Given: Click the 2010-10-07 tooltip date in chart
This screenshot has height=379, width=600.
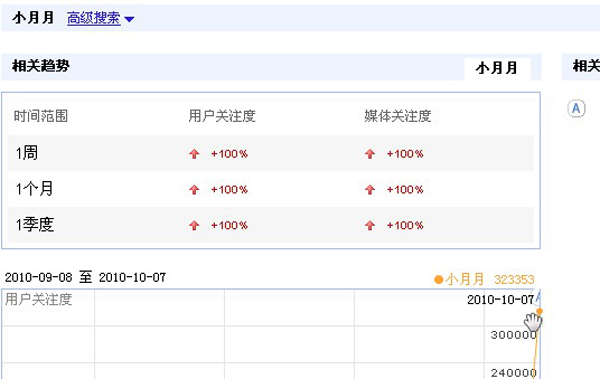Looking at the screenshot, I should click(x=500, y=300).
